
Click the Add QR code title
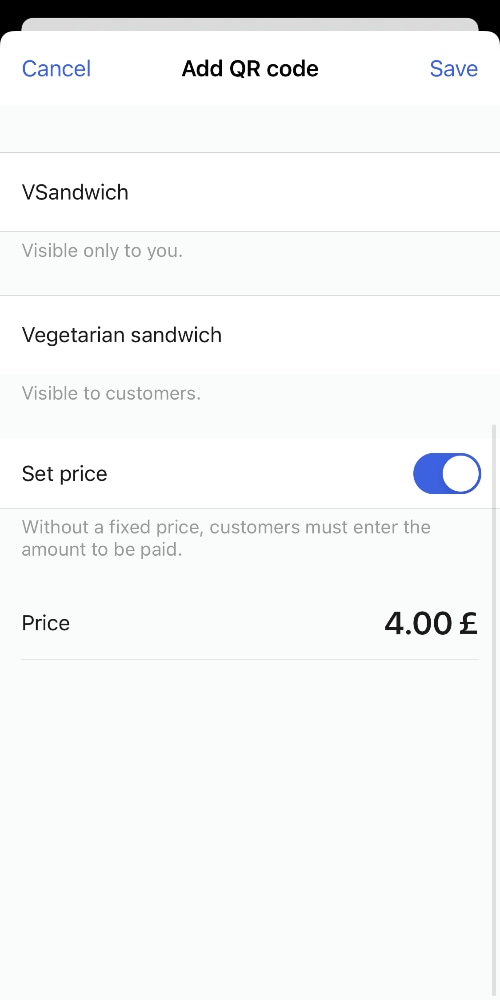(250, 68)
